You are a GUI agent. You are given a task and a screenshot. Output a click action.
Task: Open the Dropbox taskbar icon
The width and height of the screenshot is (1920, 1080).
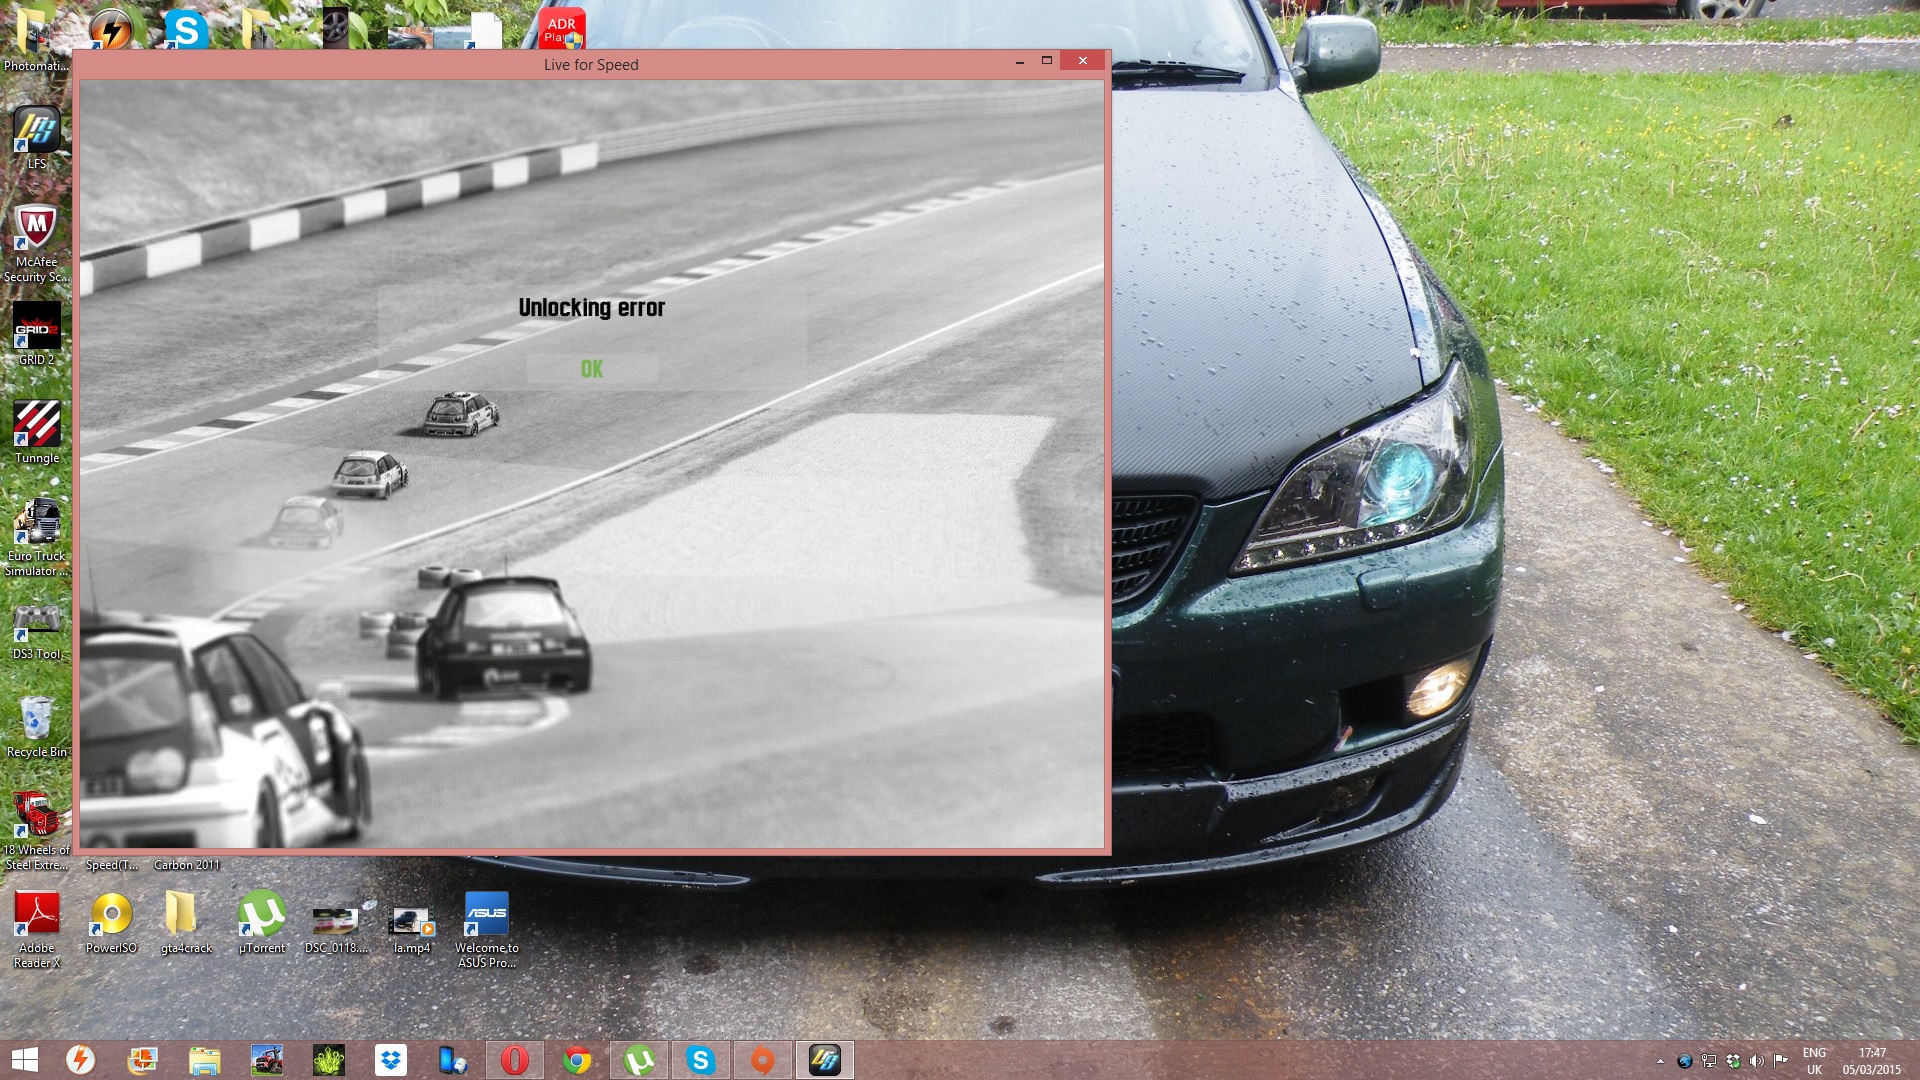pyautogui.click(x=391, y=1060)
